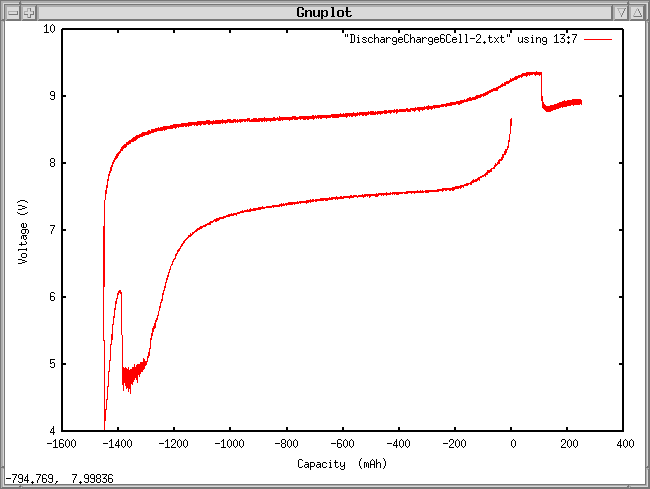The height and width of the screenshot is (489, 650).
Task: Click the "Capacity (mAh)" x-axis label
Action: click(342, 464)
